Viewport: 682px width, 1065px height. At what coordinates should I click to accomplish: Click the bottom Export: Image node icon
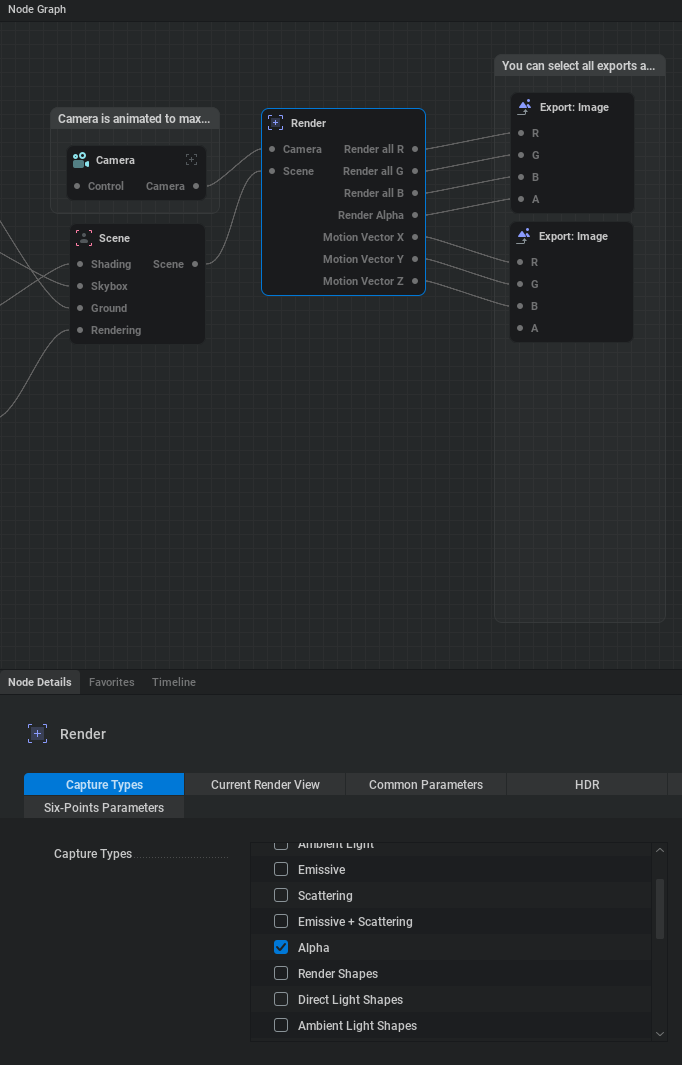click(x=523, y=236)
